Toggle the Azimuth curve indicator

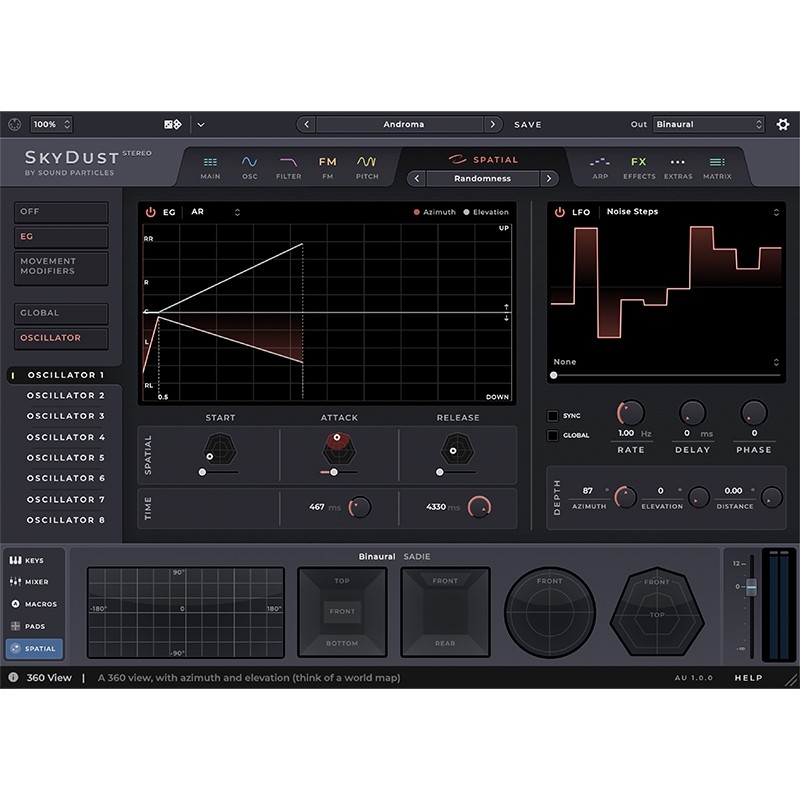(x=435, y=212)
